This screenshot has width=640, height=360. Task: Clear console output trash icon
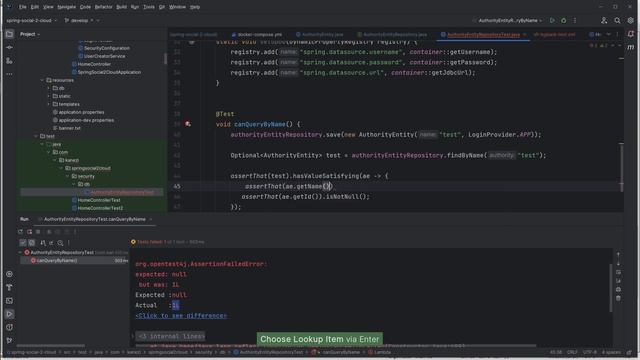click(618, 298)
